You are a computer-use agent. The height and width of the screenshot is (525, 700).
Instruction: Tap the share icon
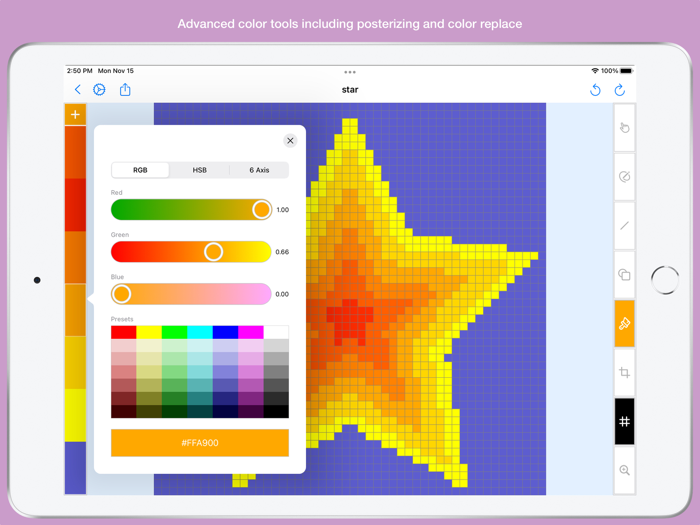coord(125,89)
